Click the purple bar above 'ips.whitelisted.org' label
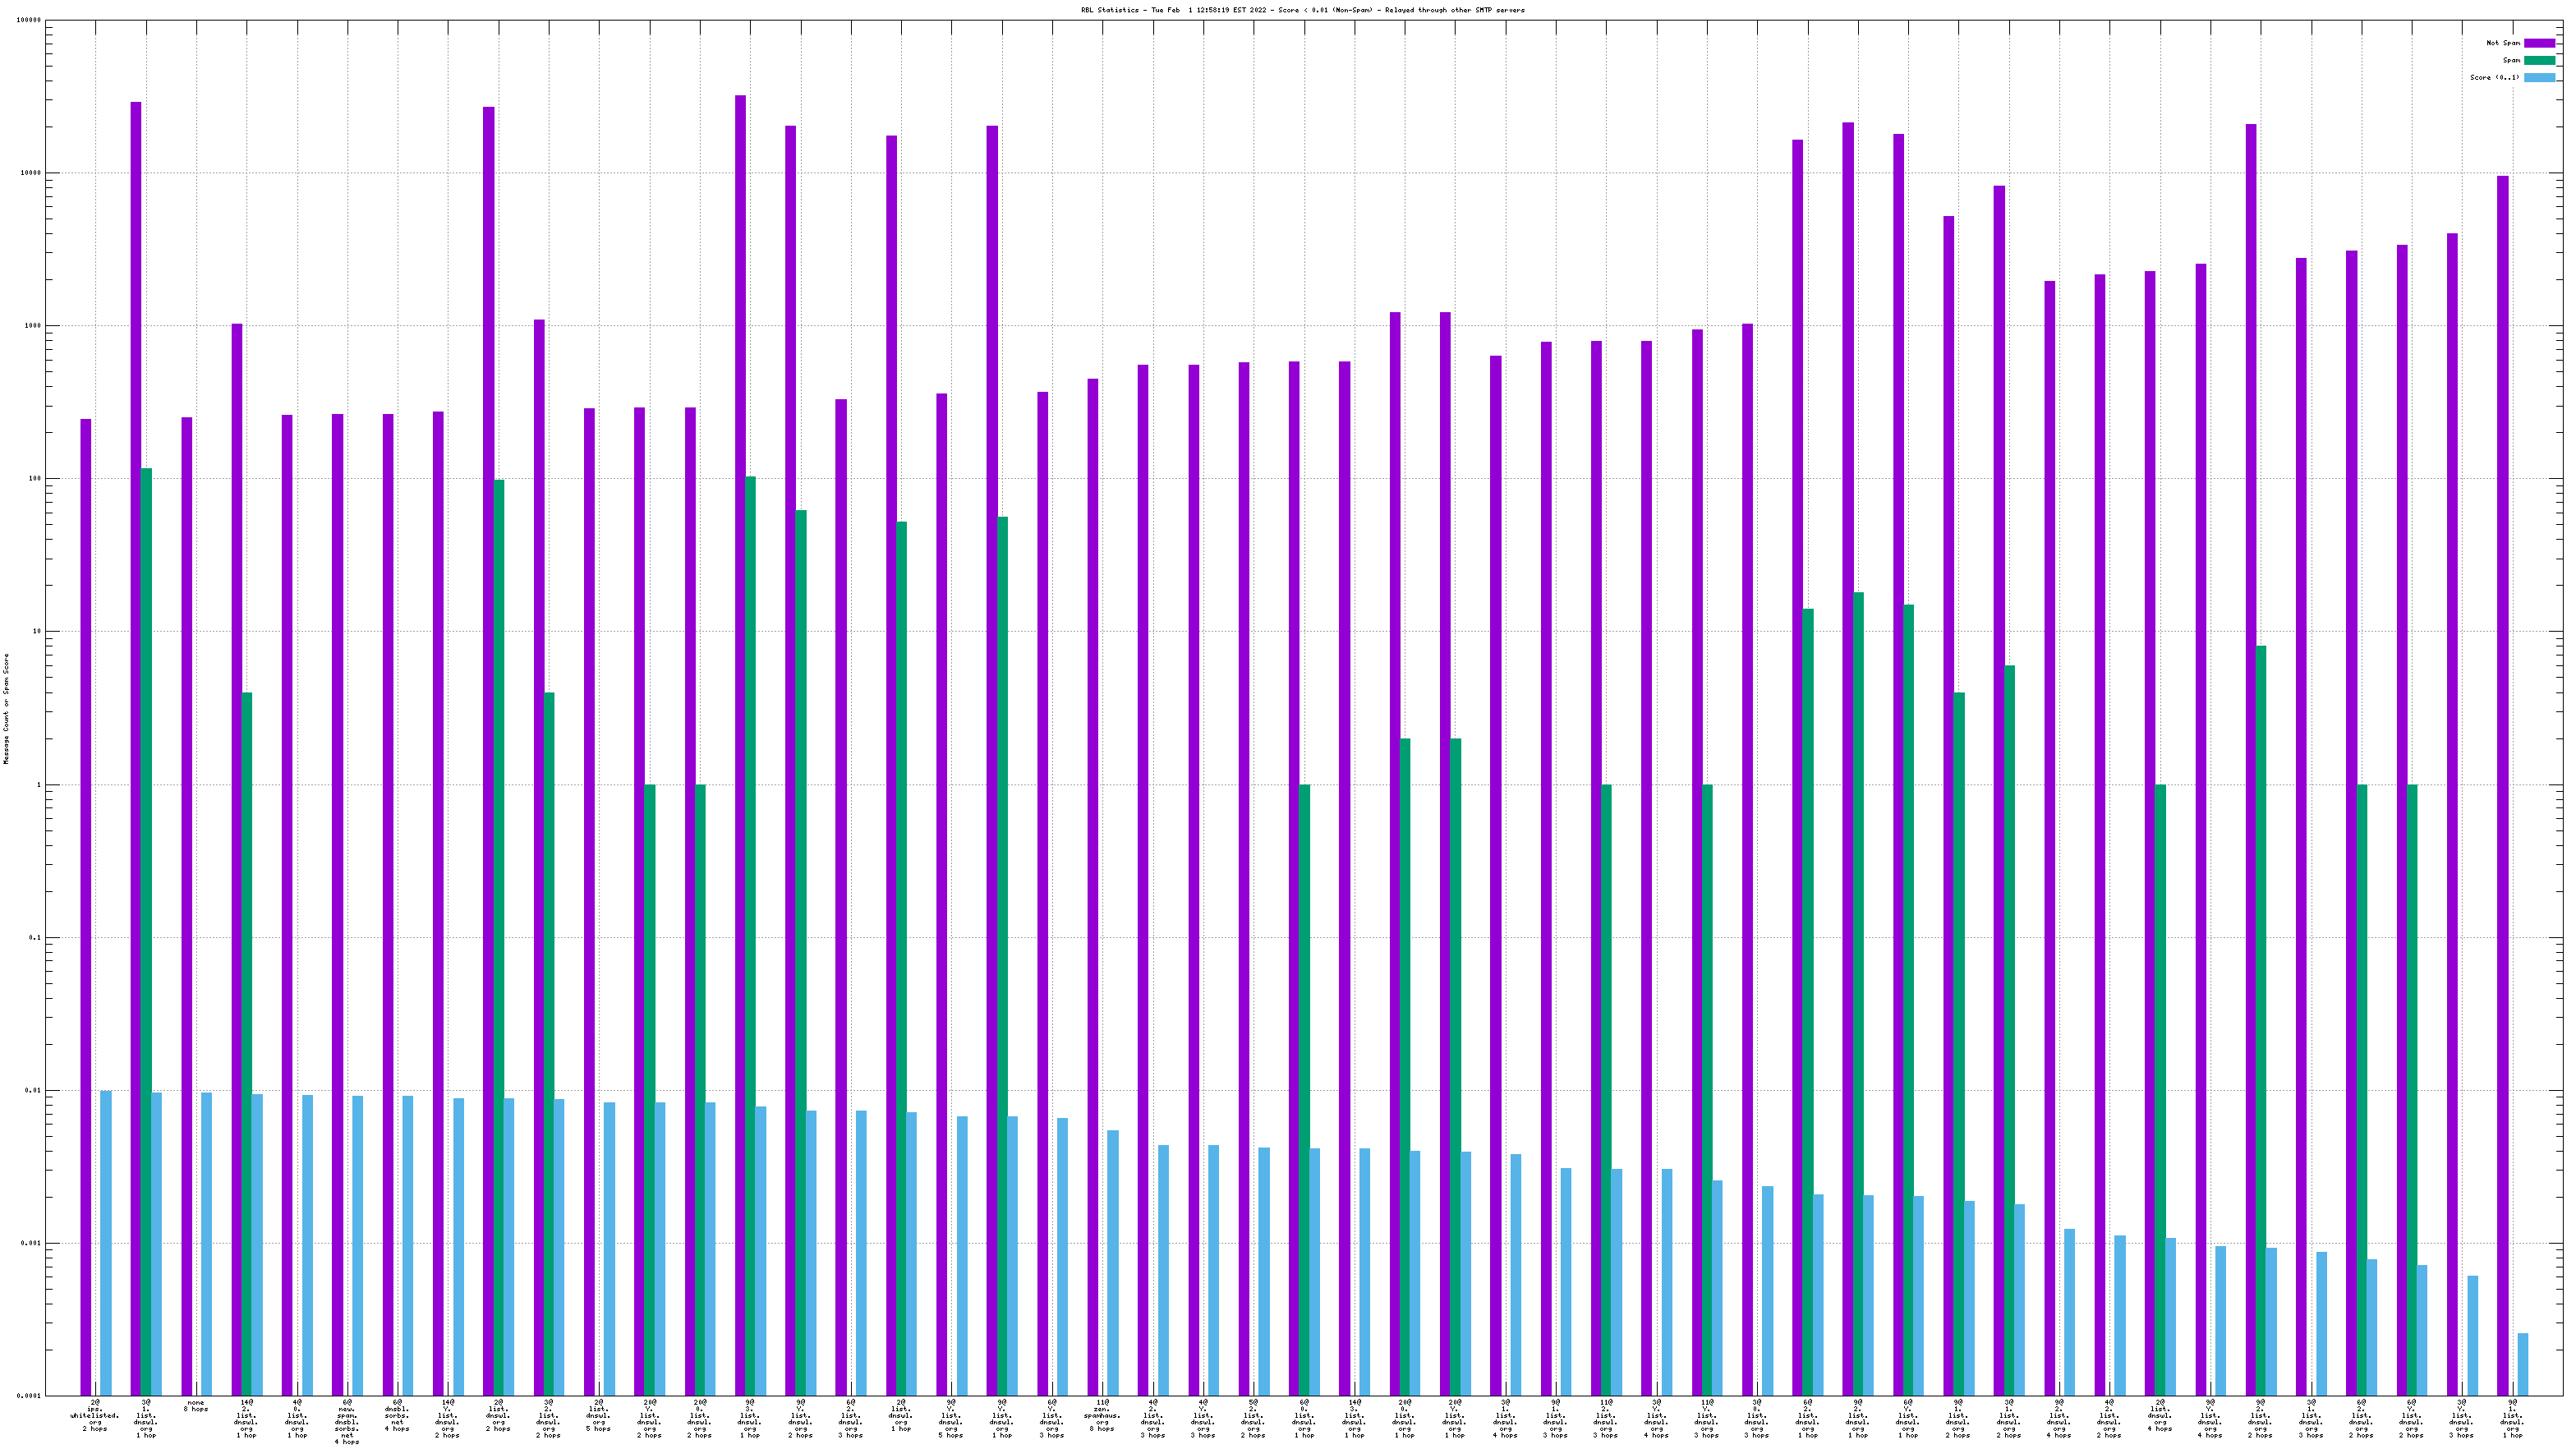Image resolution: width=2576 pixels, height=1449 pixels. pyautogui.click(x=86, y=900)
